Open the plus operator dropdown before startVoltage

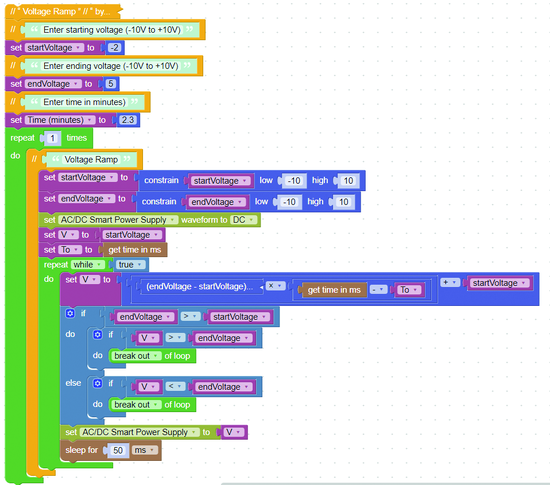[450, 282]
